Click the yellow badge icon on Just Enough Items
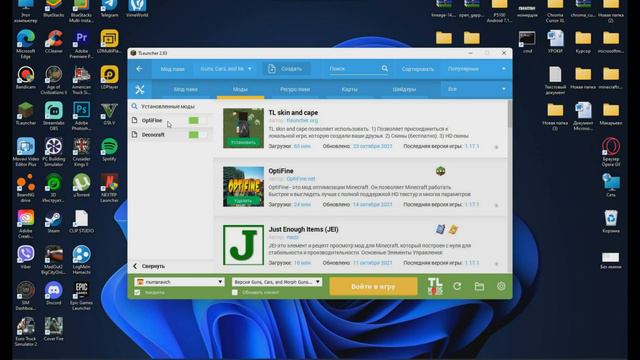The image size is (640, 360). [x=453, y=229]
